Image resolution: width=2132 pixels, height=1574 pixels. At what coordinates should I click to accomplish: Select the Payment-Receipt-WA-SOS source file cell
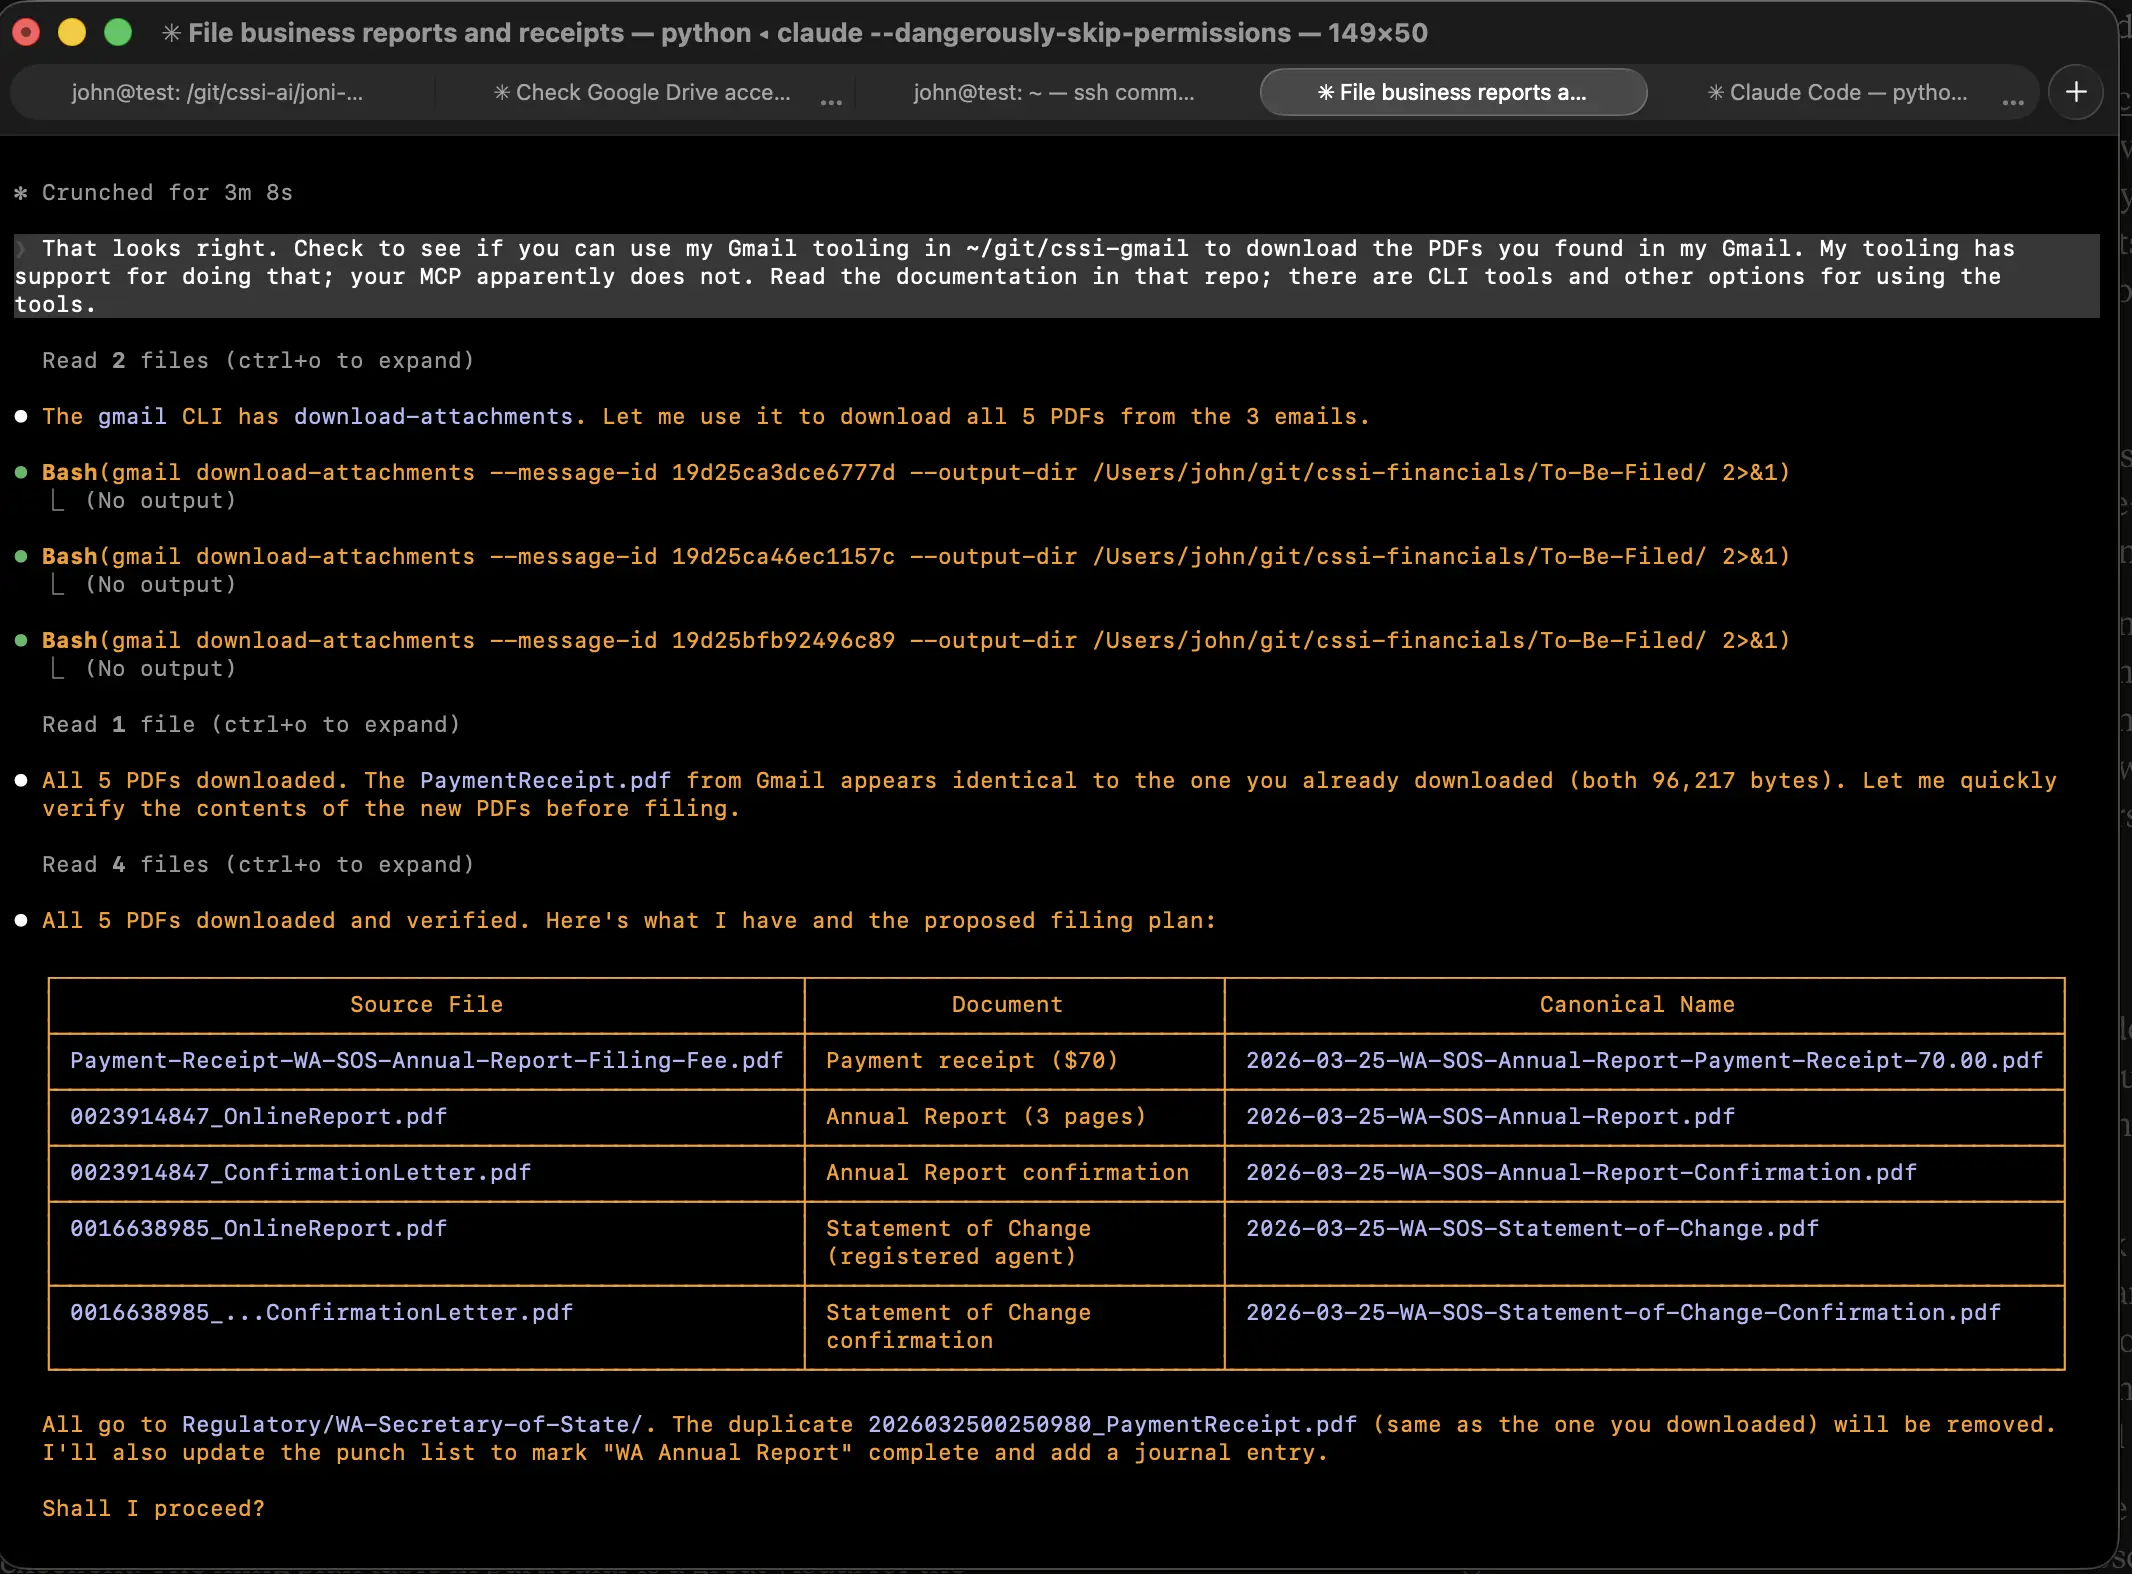[x=426, y=1061]
